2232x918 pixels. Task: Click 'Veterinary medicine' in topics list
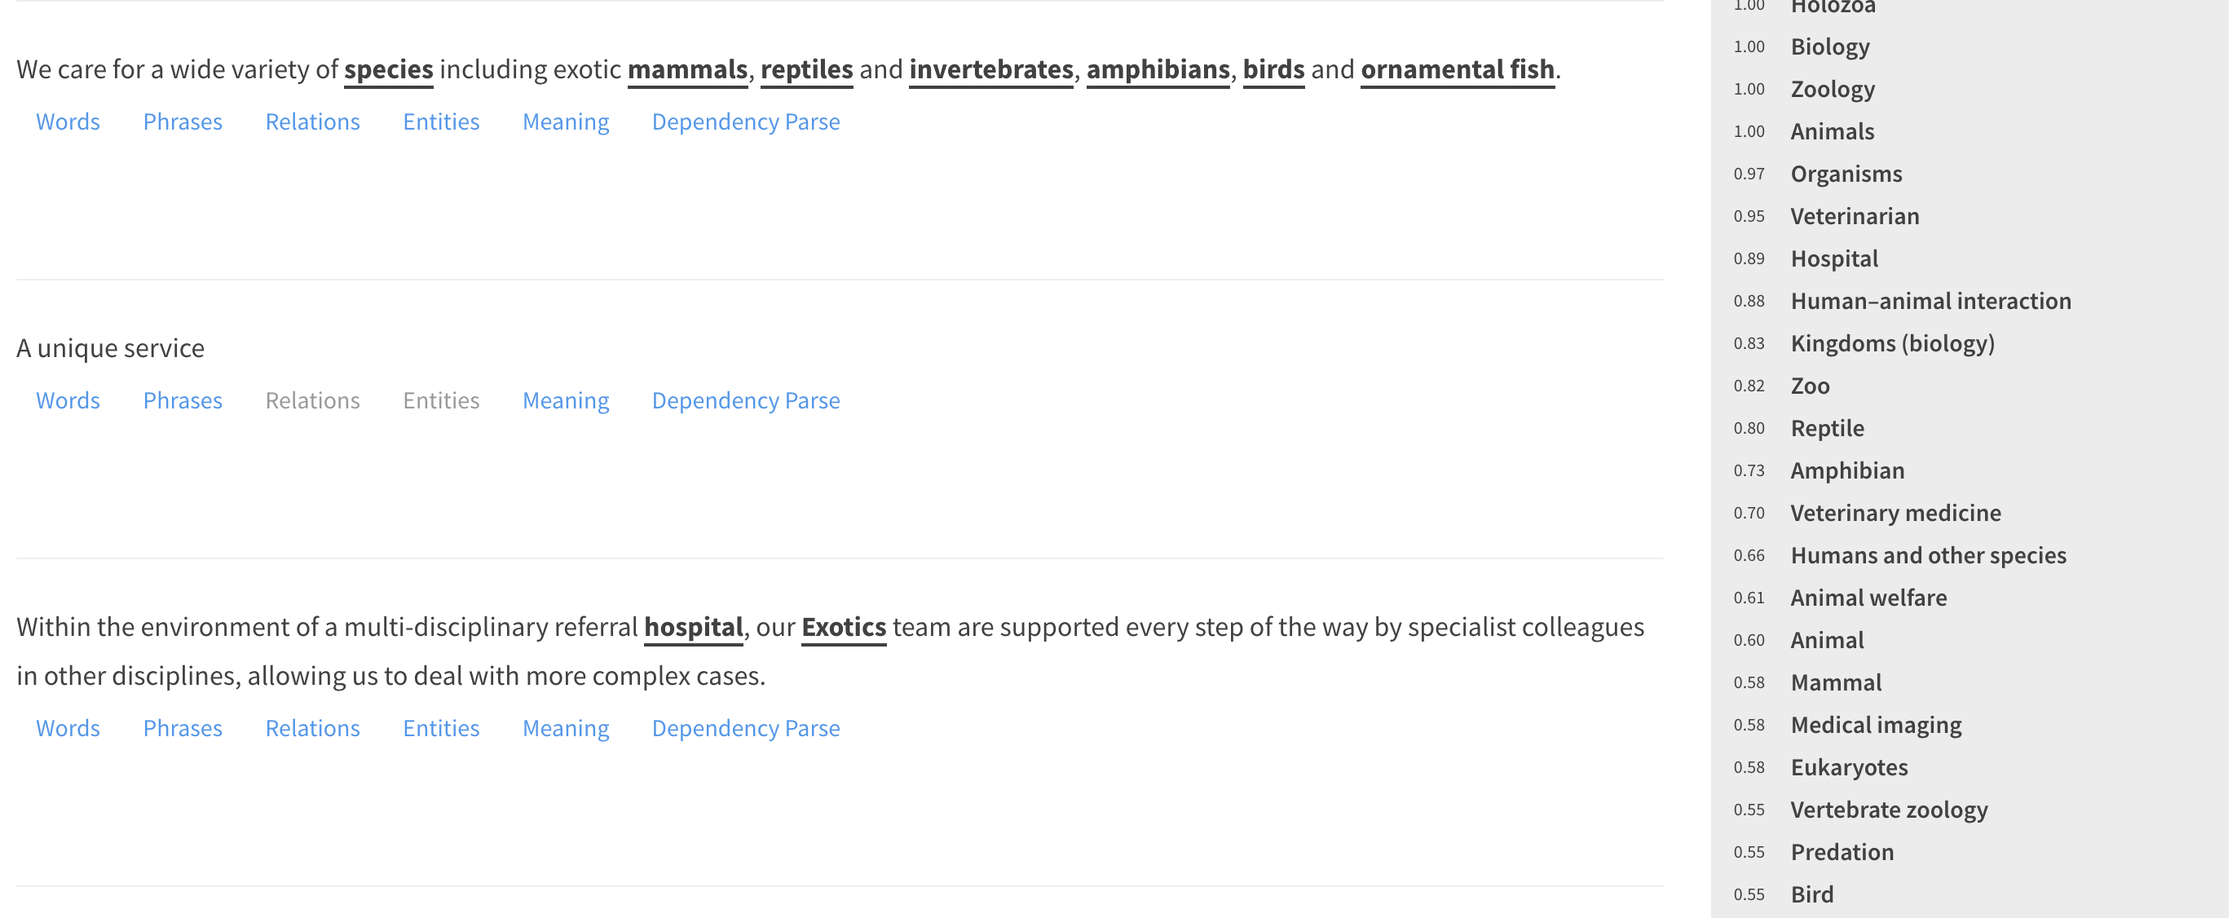coord(1895,514)
